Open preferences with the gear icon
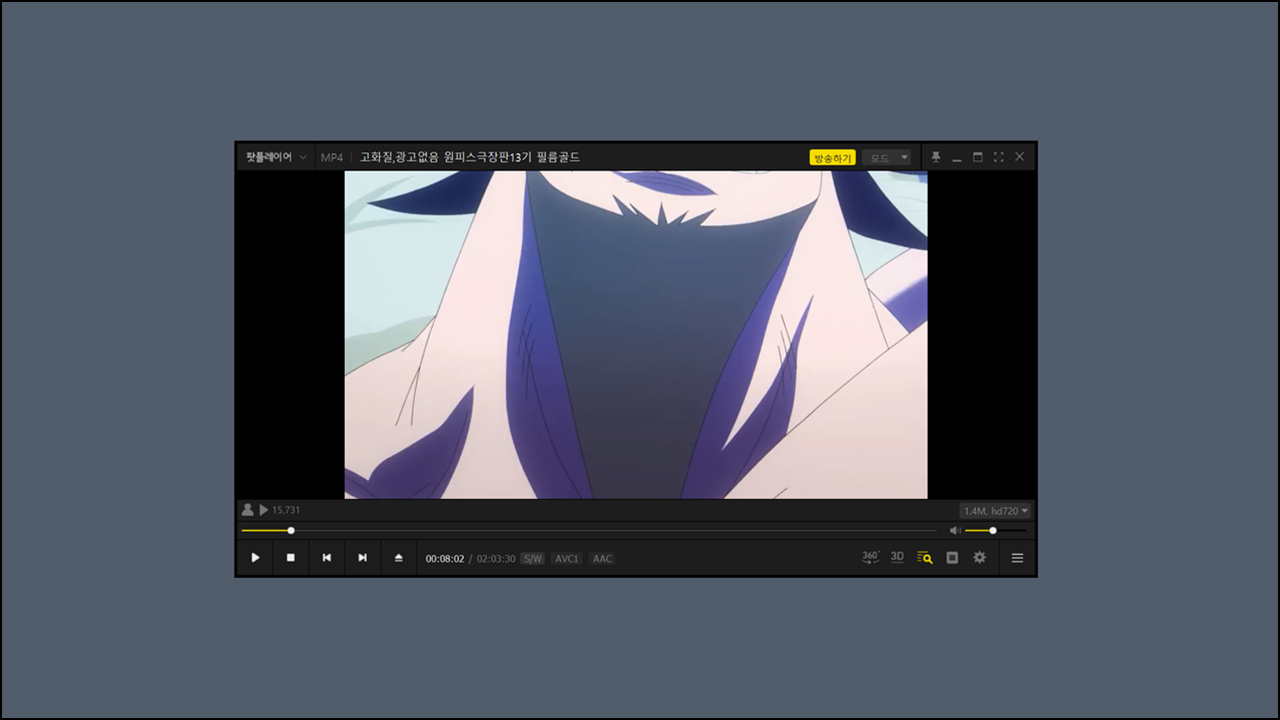1280x720 pixels. (x=980, y=558)
